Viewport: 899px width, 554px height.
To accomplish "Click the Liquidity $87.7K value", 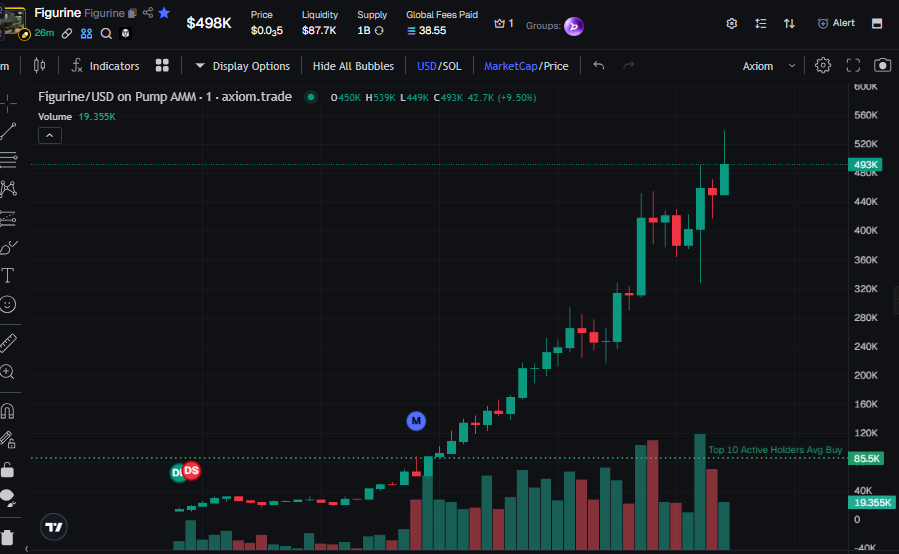I will 319,30.
